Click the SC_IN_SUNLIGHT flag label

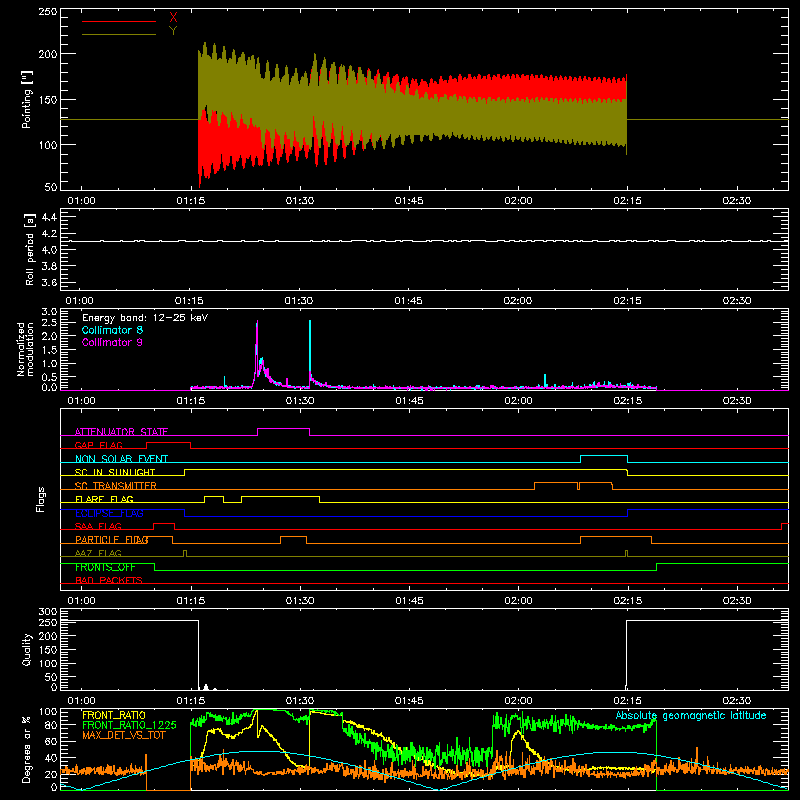[x=115, y=472]
